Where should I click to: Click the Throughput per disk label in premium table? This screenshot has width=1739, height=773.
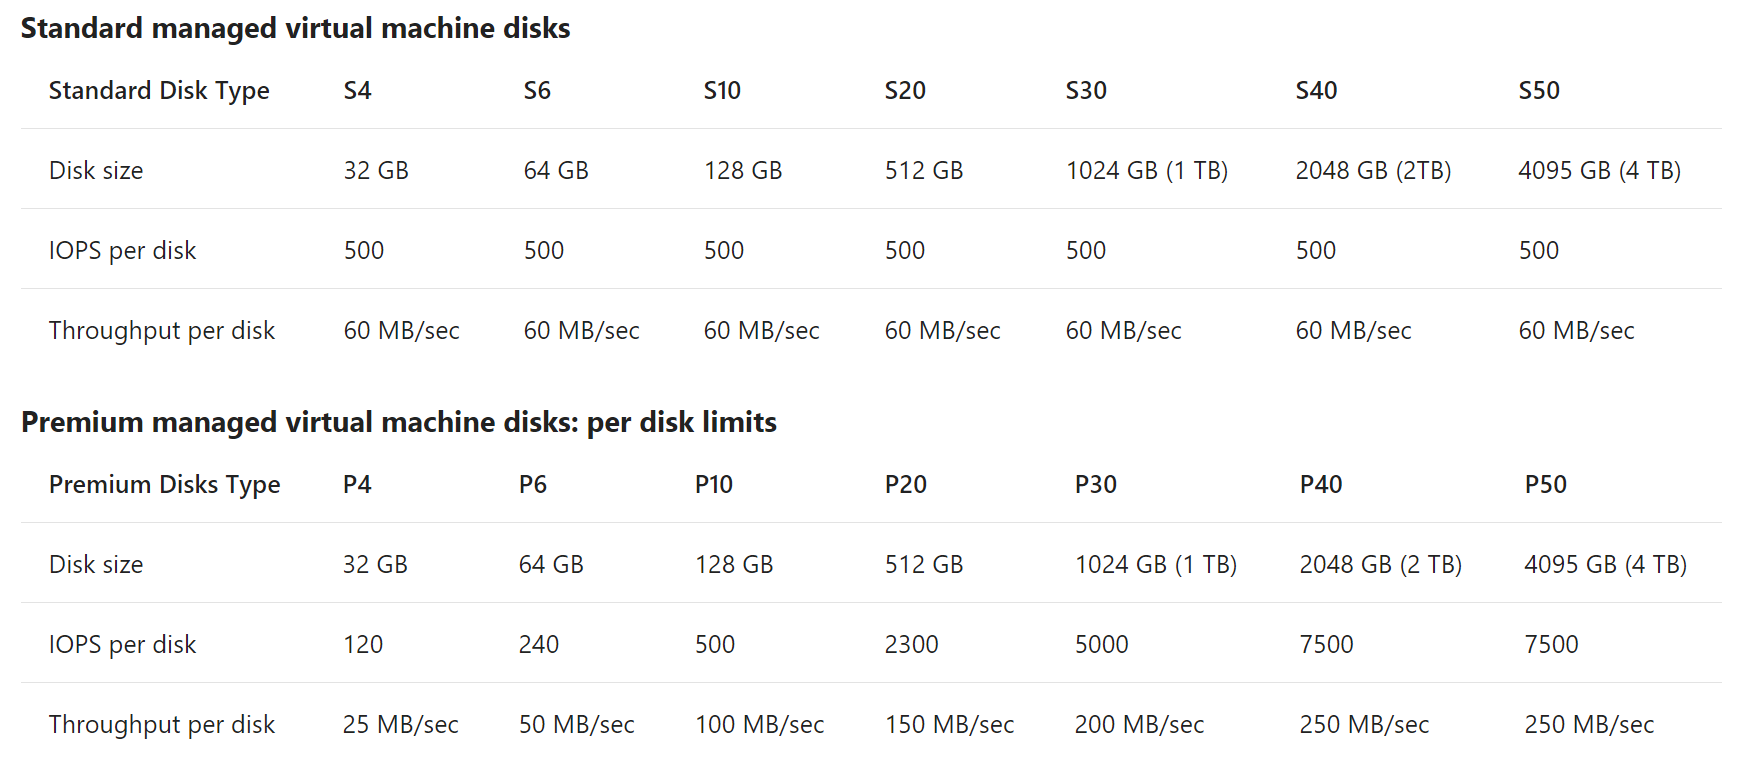(161, 725)
